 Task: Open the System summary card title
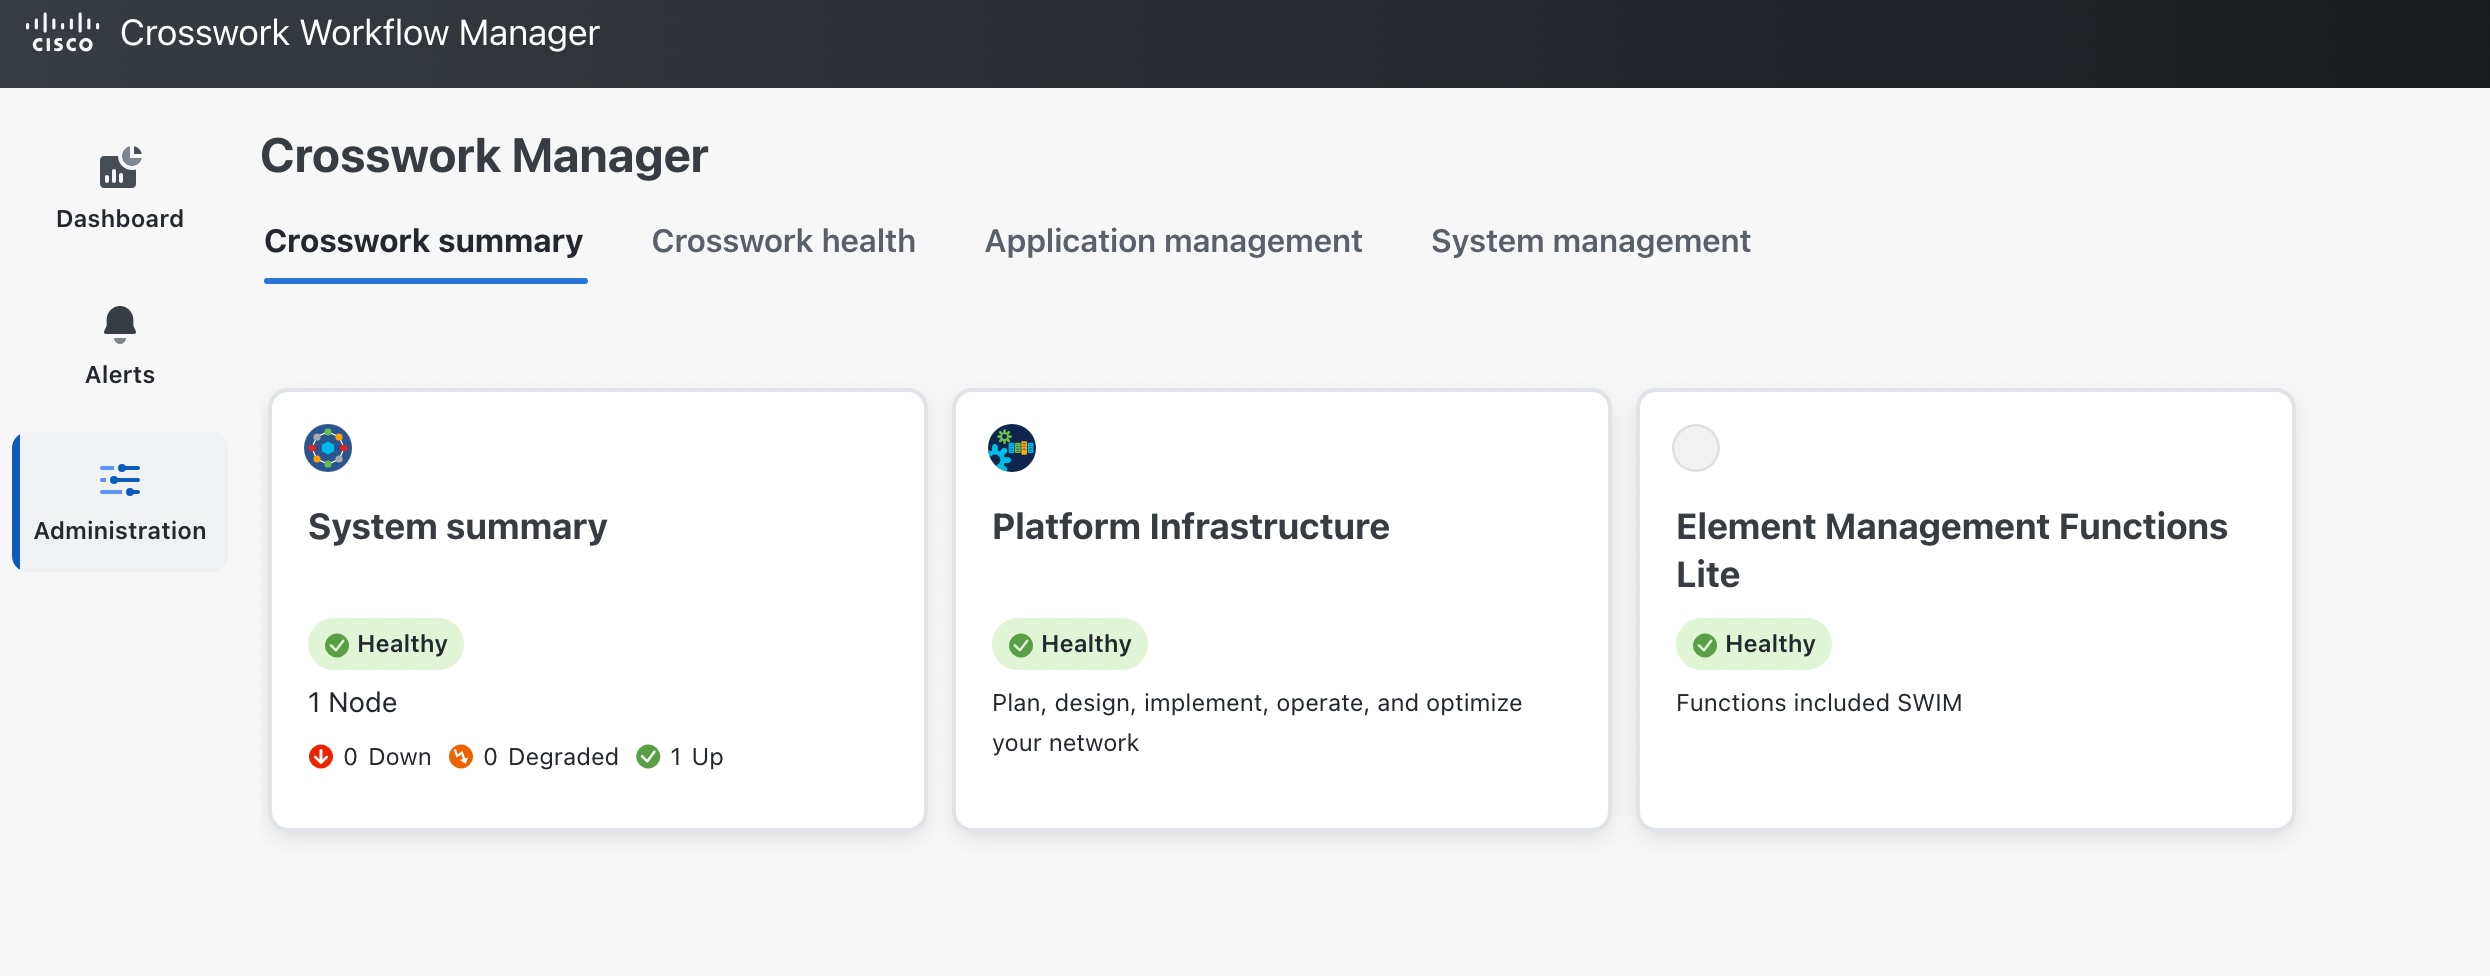click(x=458, y=527)
